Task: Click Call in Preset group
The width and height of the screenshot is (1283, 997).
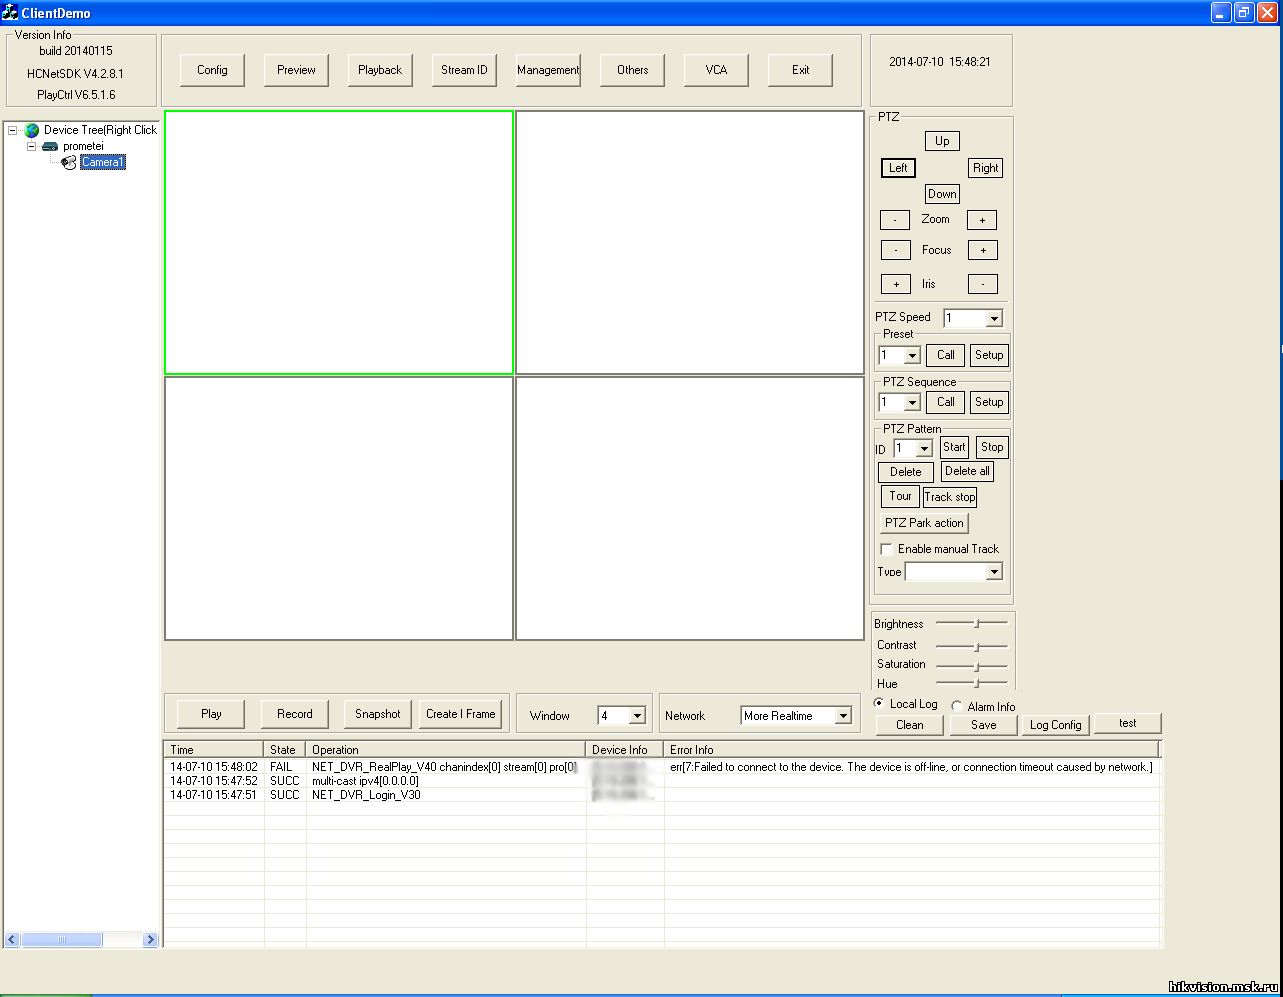Action: tap(946, 355)
